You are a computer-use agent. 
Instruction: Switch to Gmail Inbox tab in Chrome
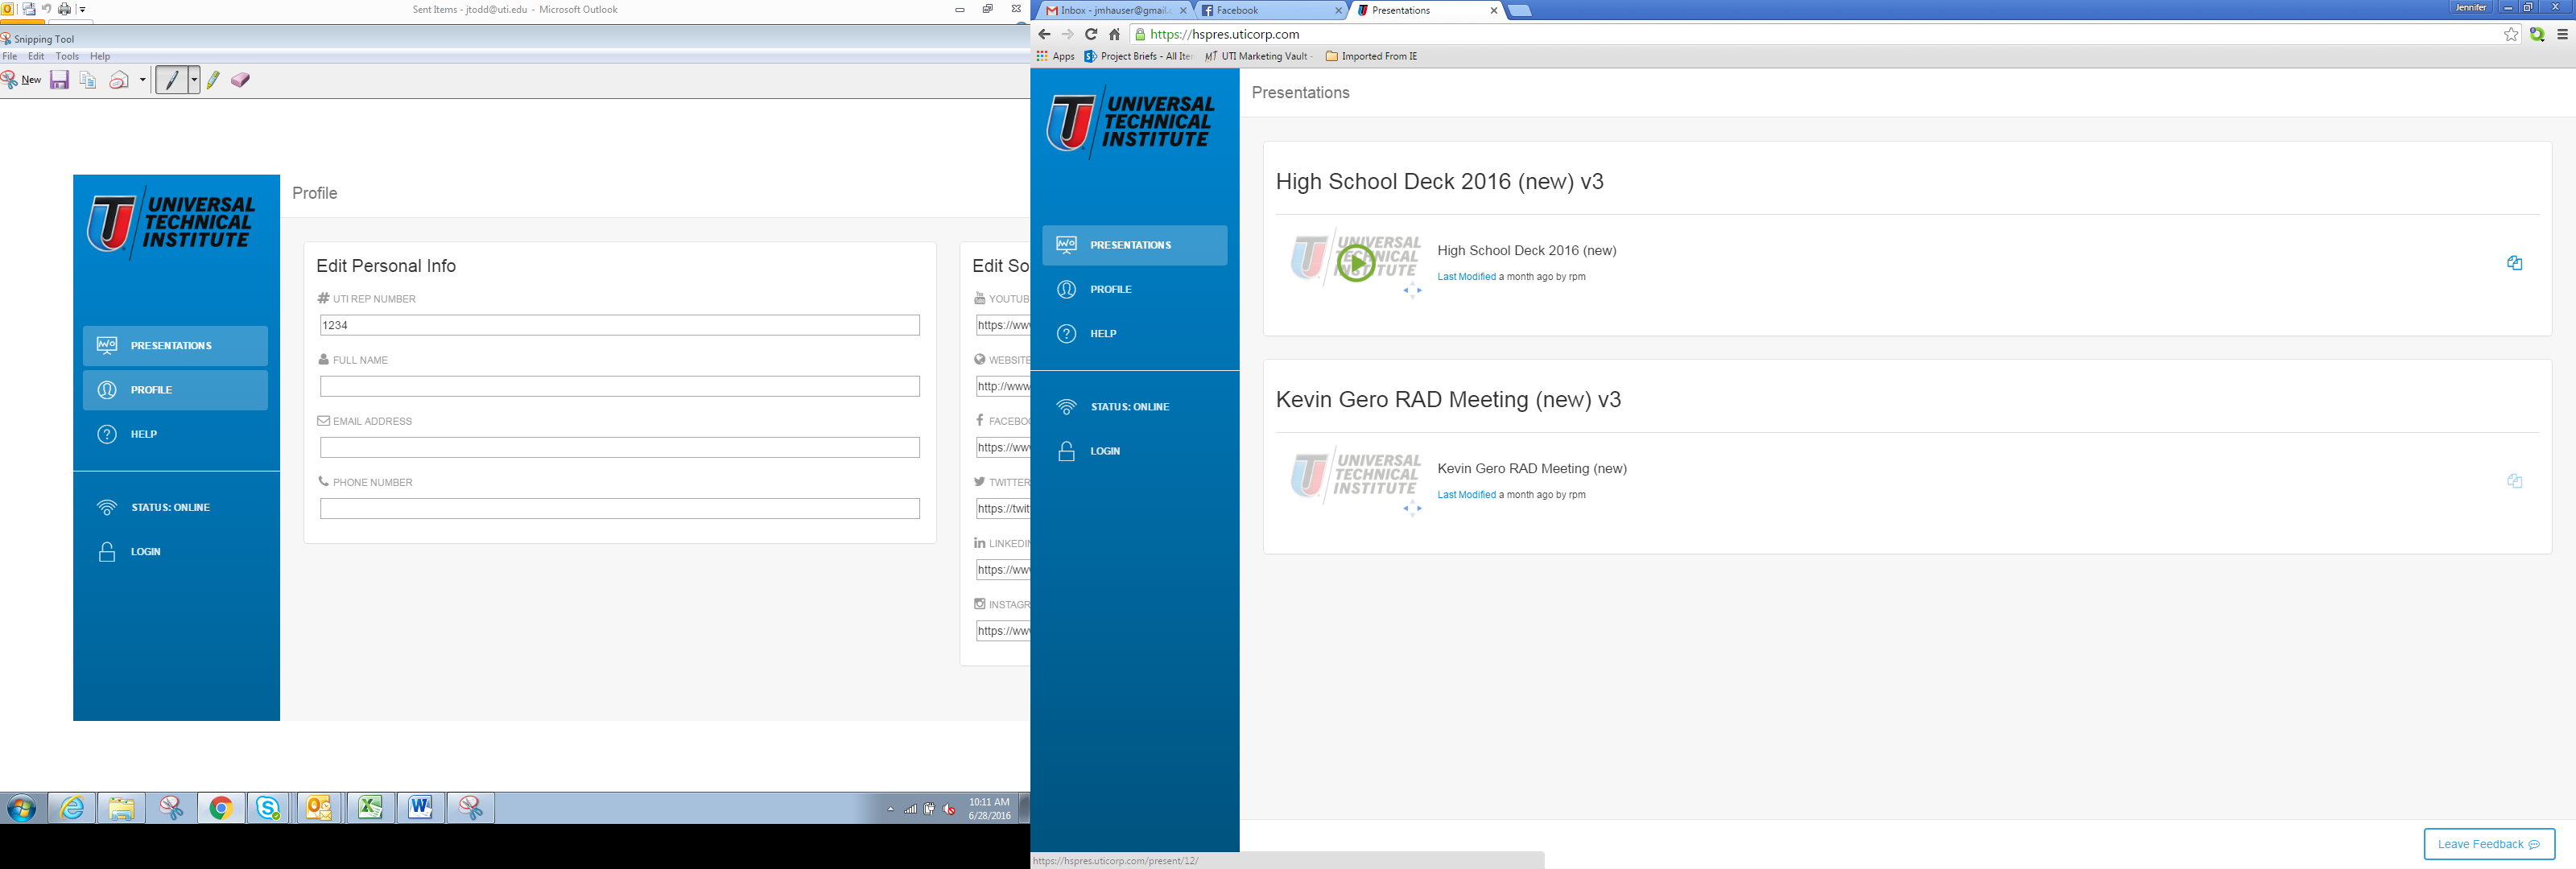tap(1115, 10)
